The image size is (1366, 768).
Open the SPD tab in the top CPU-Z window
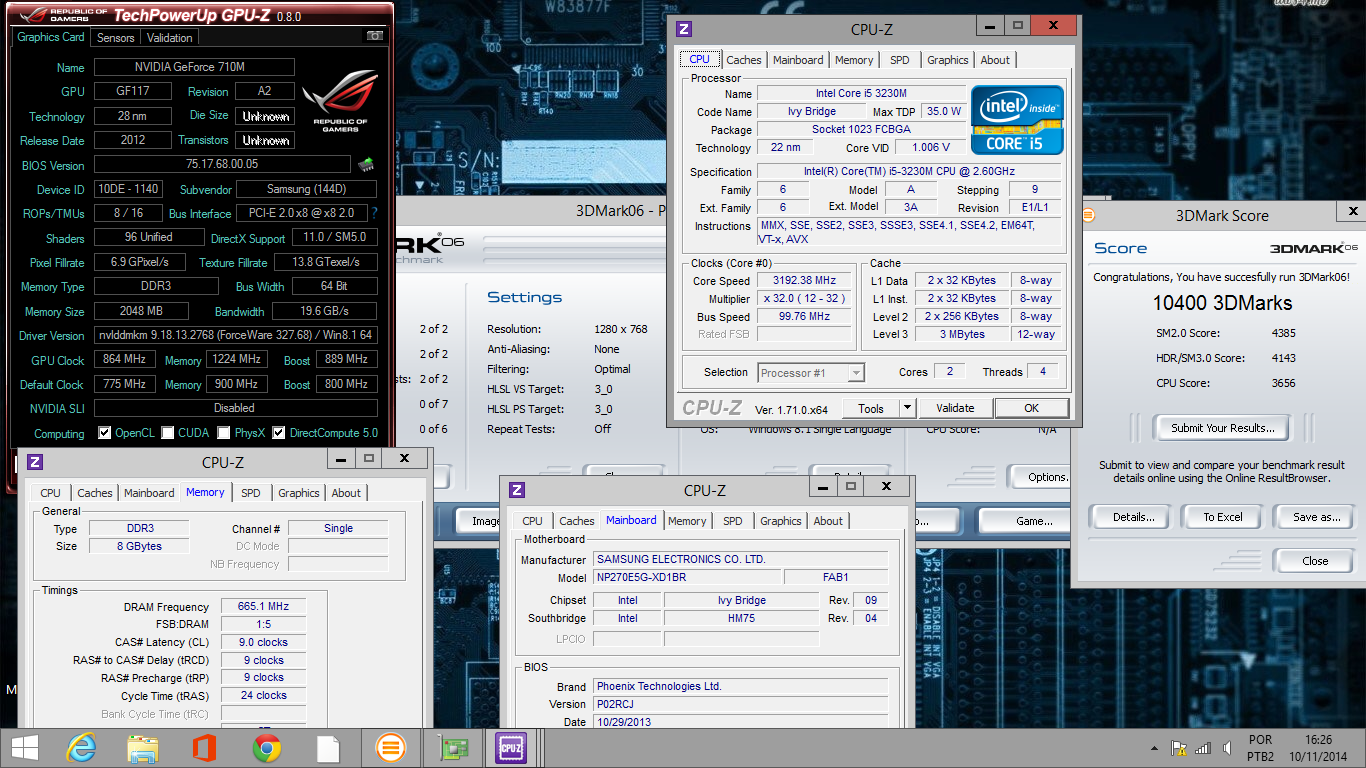pyautogui.click(x=900, y=60)
